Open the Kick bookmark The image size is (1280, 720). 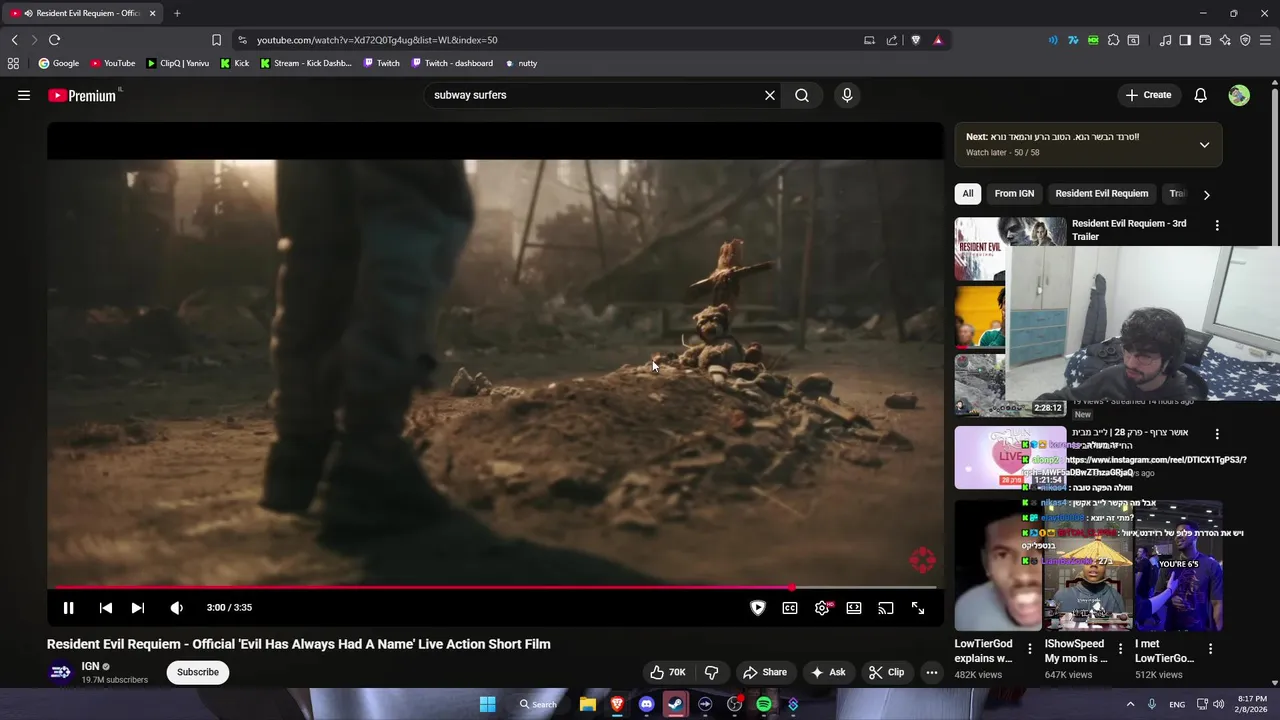235,63
